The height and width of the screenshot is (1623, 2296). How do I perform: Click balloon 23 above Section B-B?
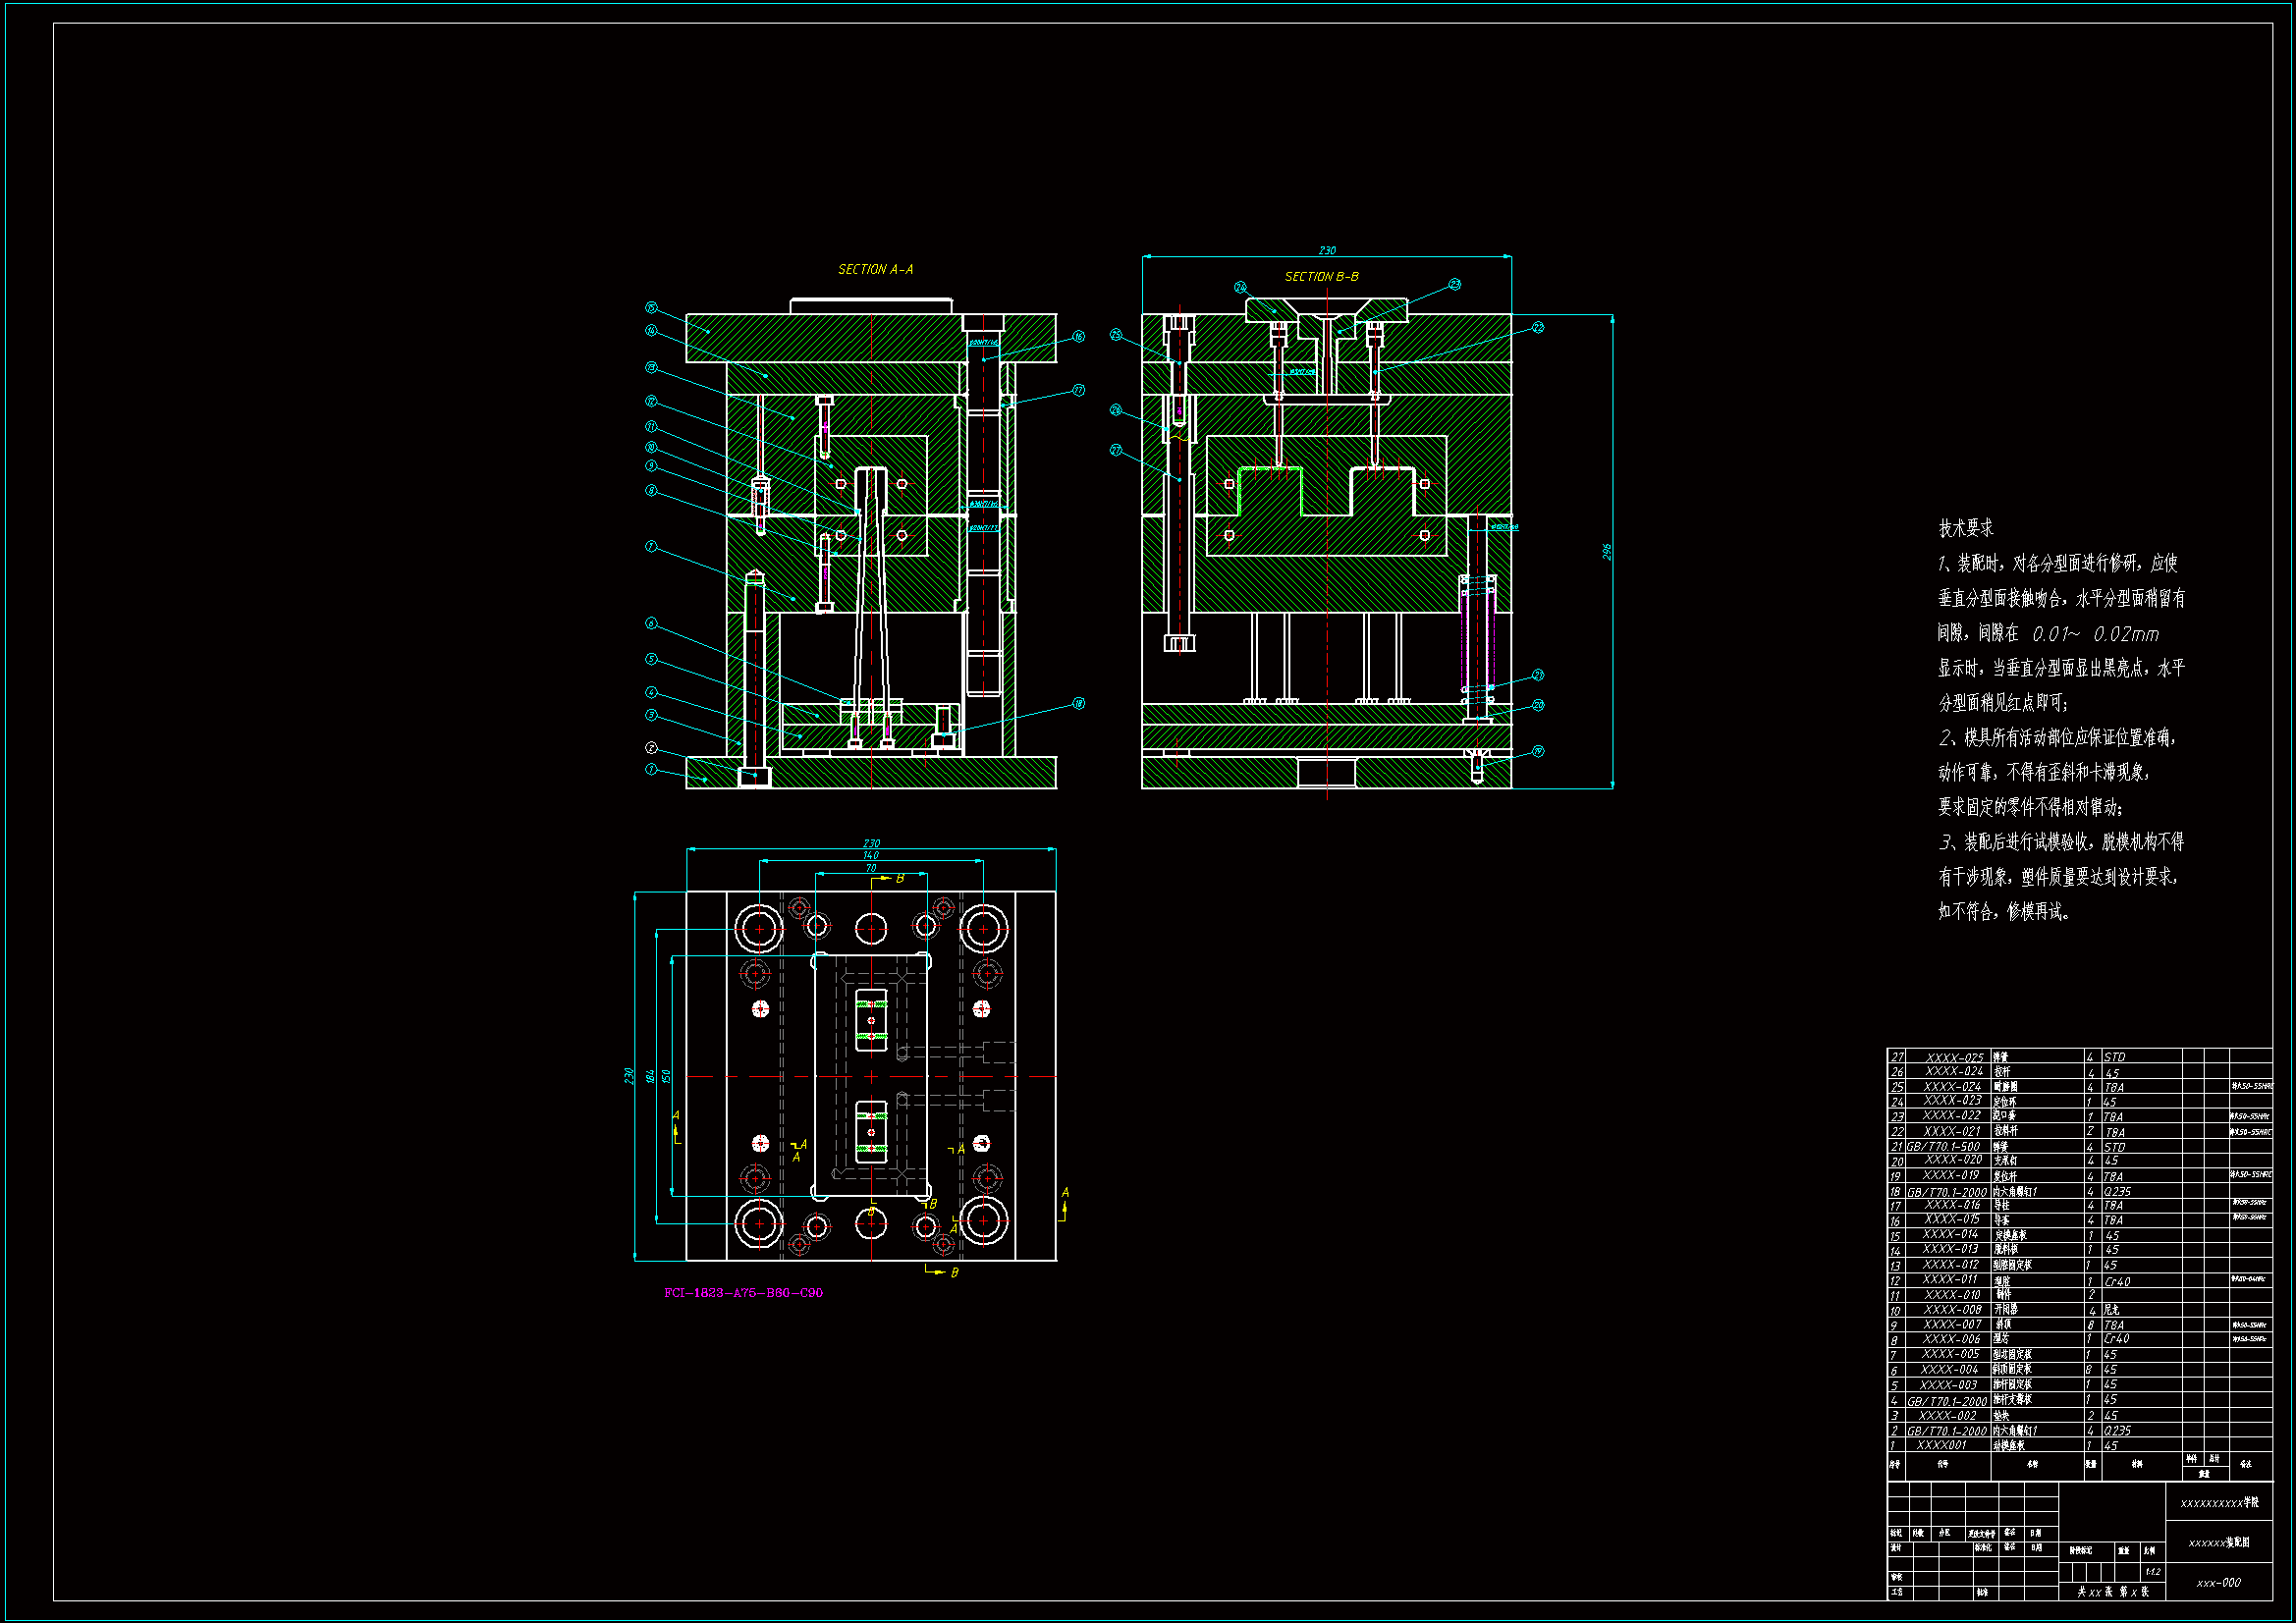(x=1454, y=285)
